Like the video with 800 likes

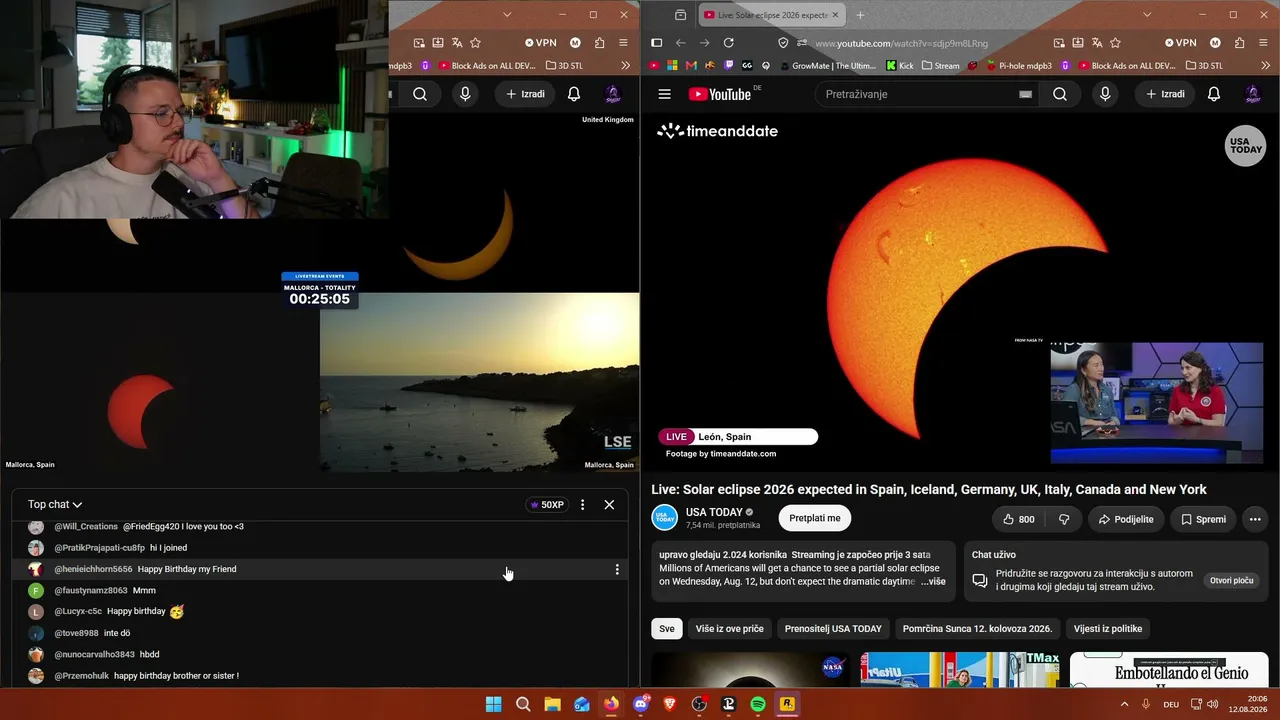click(x=1018, y=519)
